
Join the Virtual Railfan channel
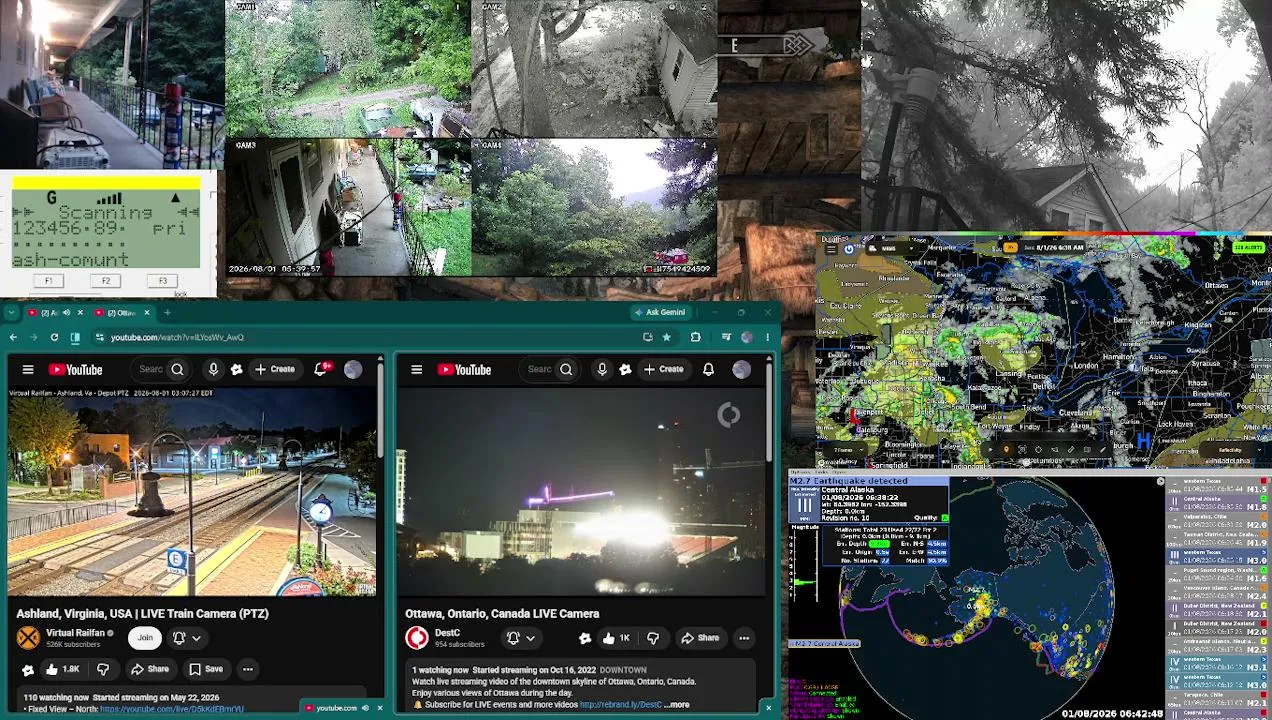point(145,638)
